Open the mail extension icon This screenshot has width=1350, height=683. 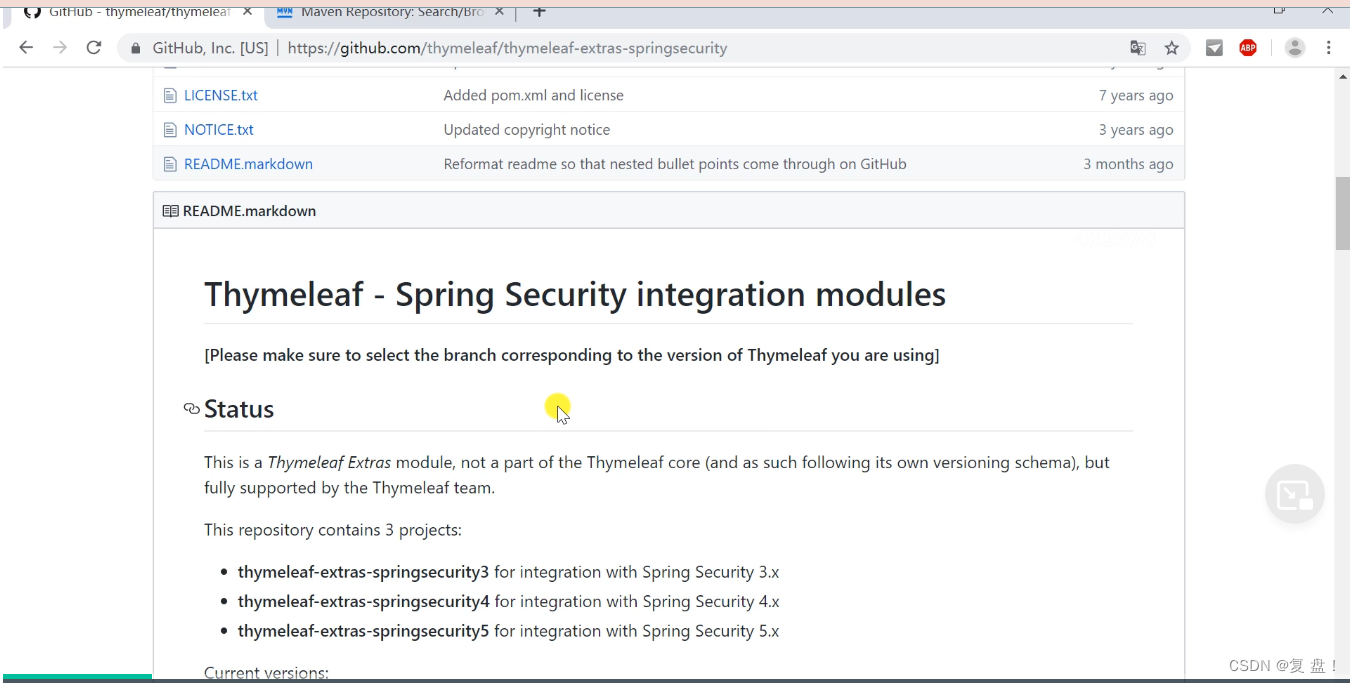1214,48
